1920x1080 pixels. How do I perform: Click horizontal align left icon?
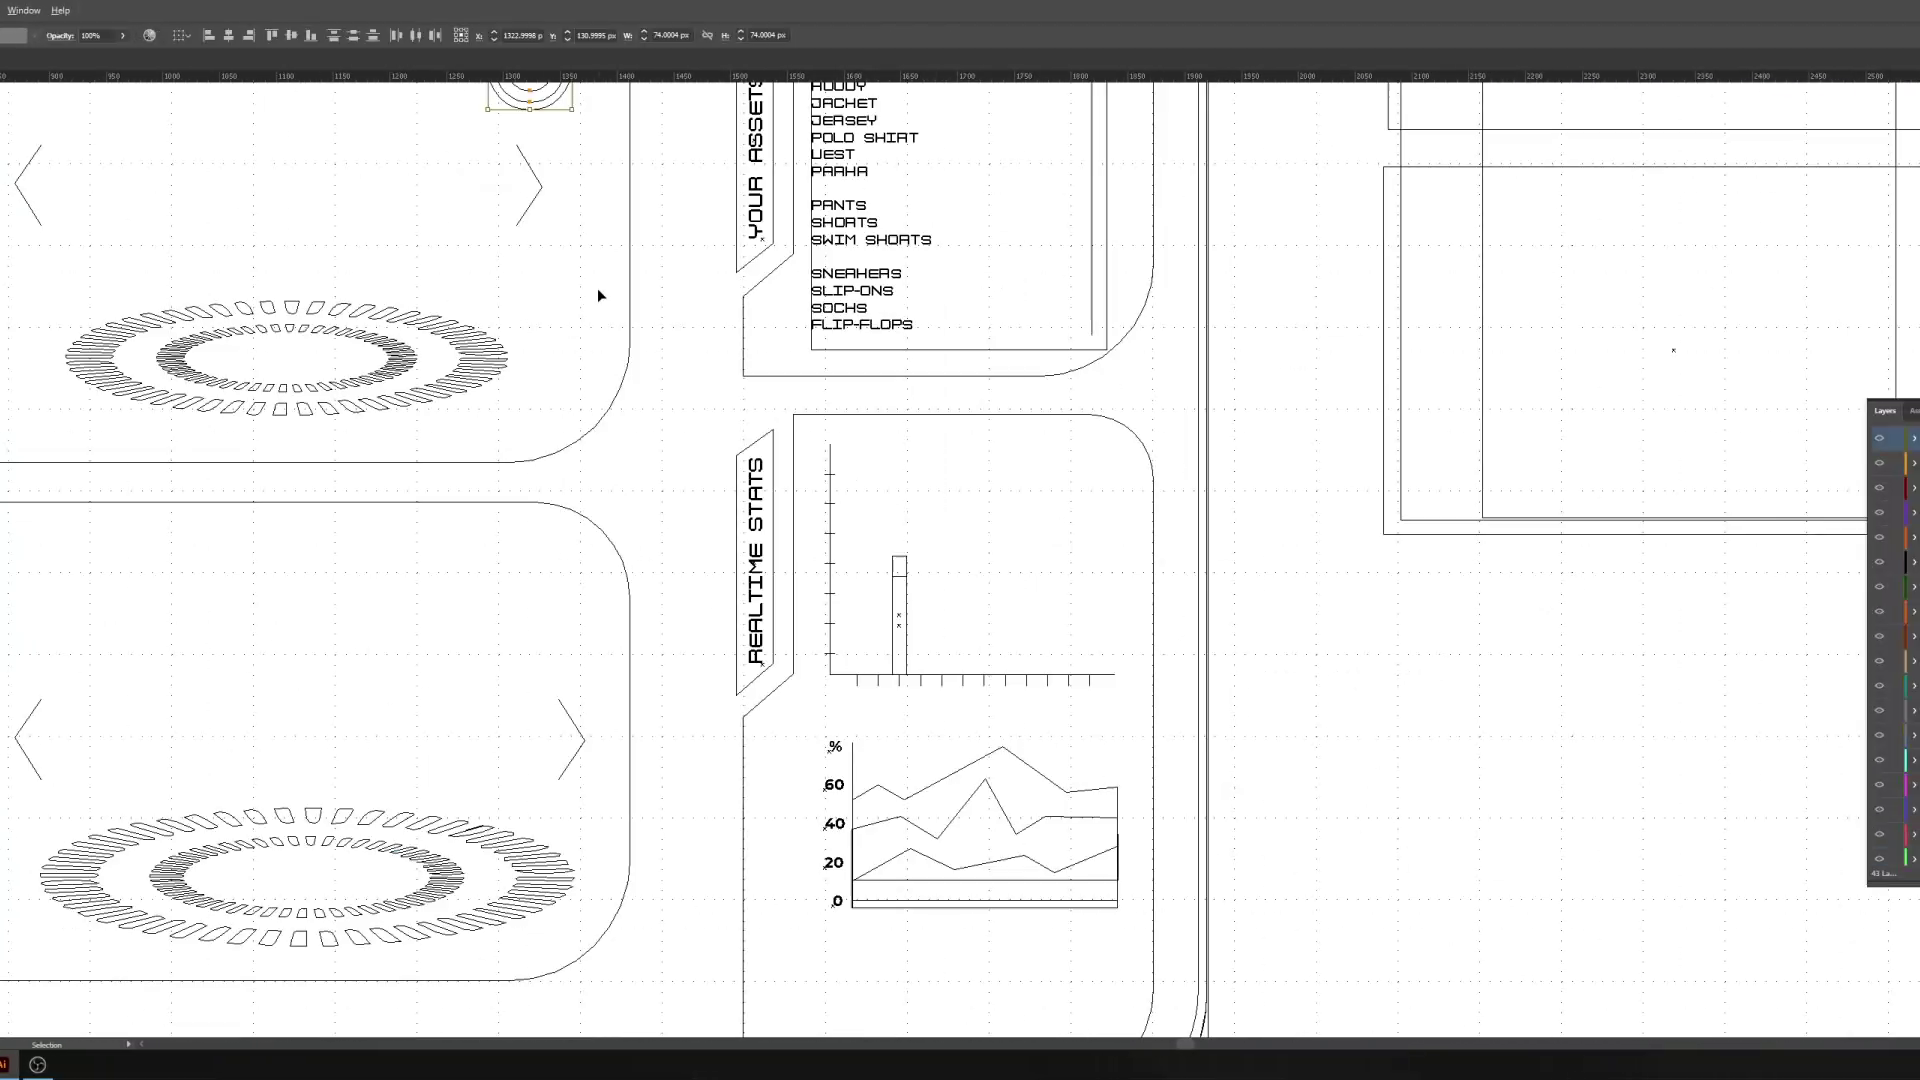[x=209, y=35]
